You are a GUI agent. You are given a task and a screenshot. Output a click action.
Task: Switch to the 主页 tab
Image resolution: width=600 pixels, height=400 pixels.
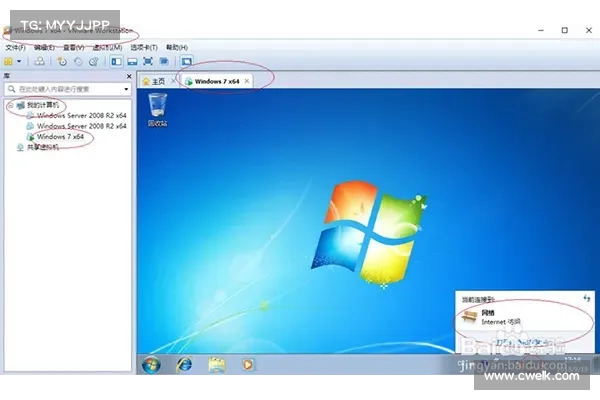click(x=153, y=80)
